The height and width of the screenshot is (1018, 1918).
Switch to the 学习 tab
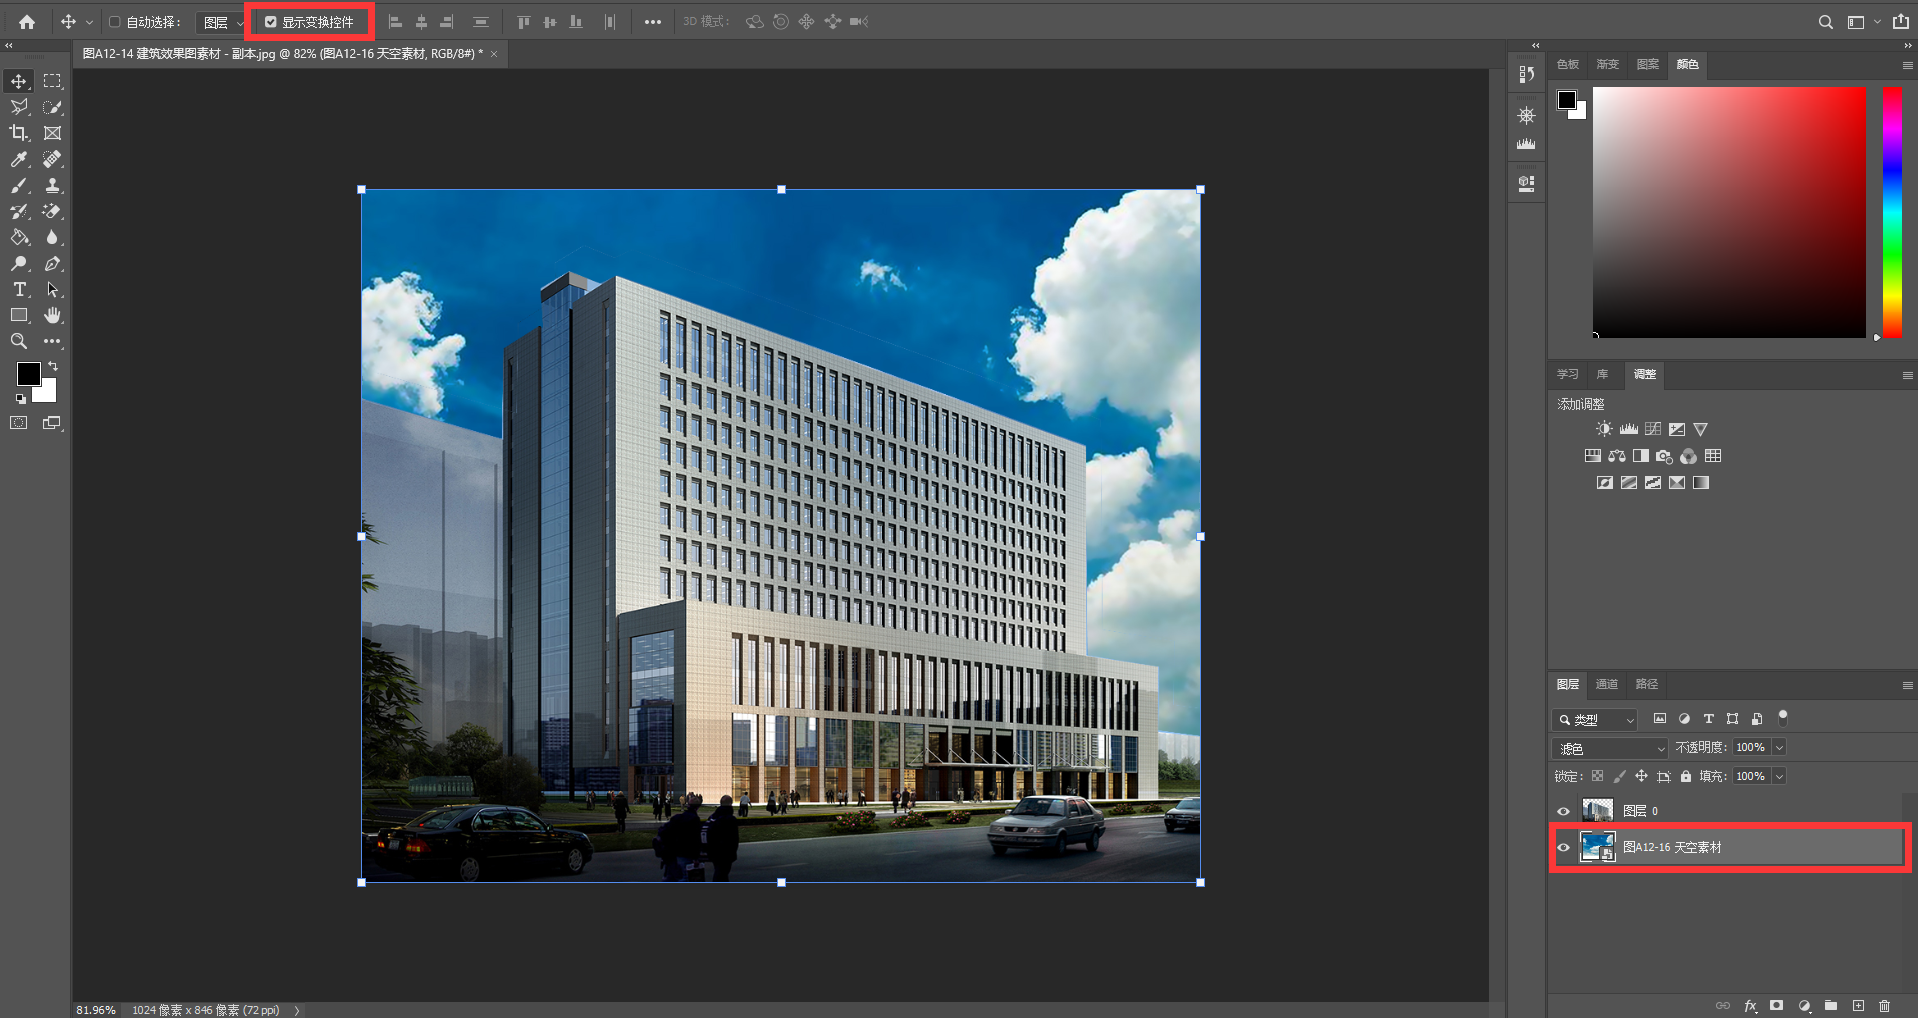pos(1567,374)
